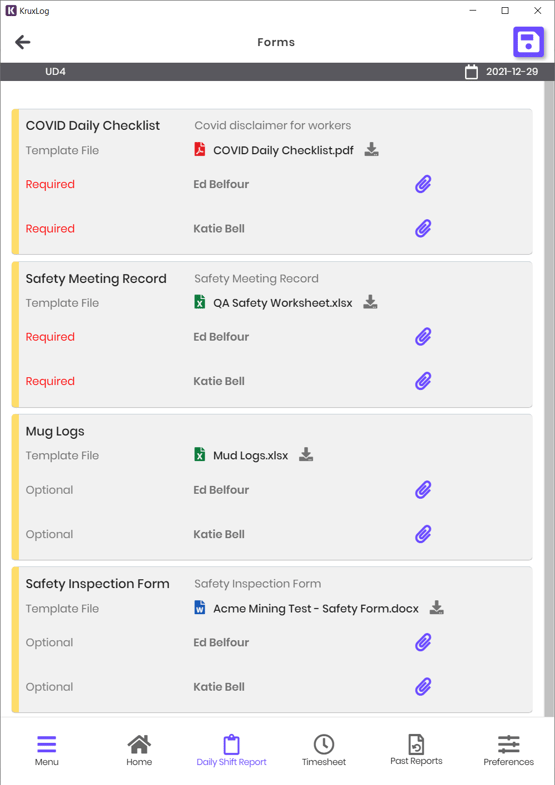The height and width of the screenshot is (785, 555).
Task: Open the Menu tab in bottom navigation
Action: pos(47,750)
